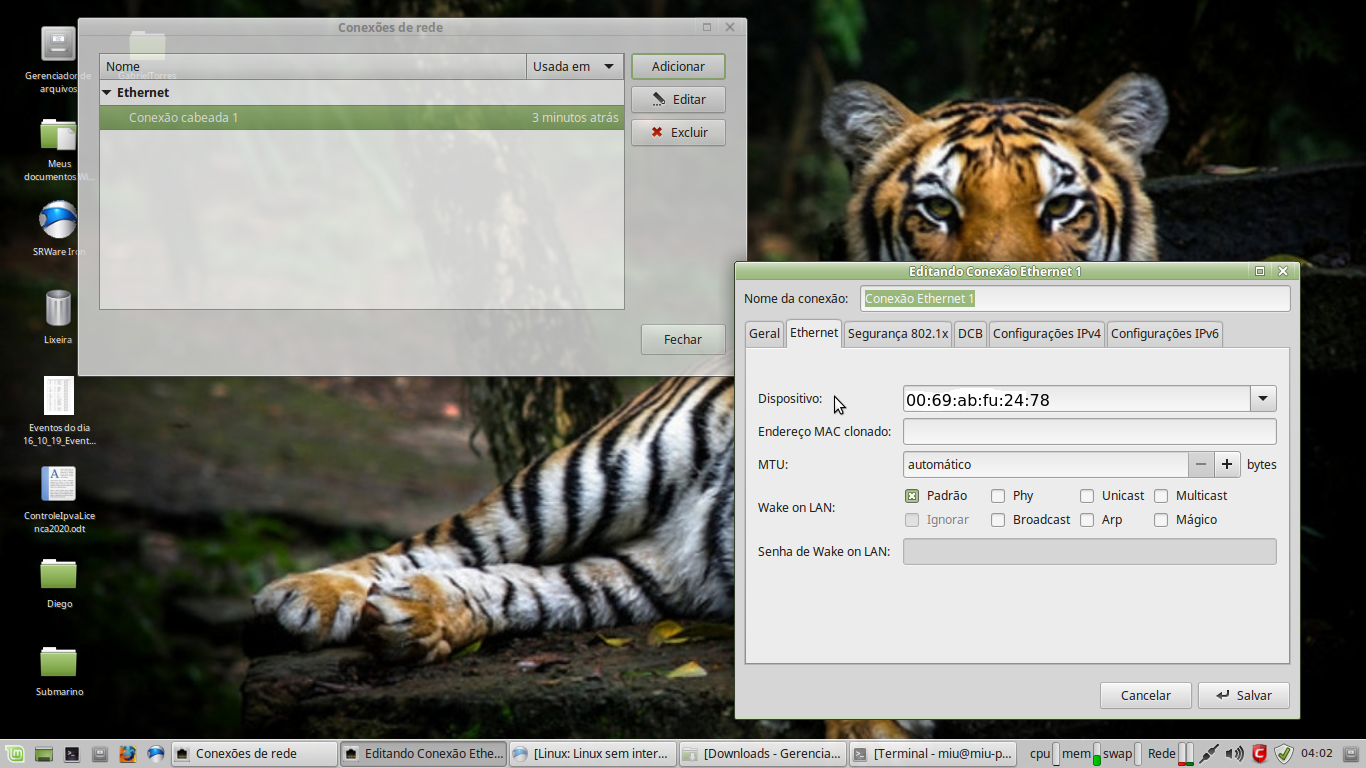Click the Nome da conexão field
Screen dimensions: 1366x768
click(x=1075, y=299)
